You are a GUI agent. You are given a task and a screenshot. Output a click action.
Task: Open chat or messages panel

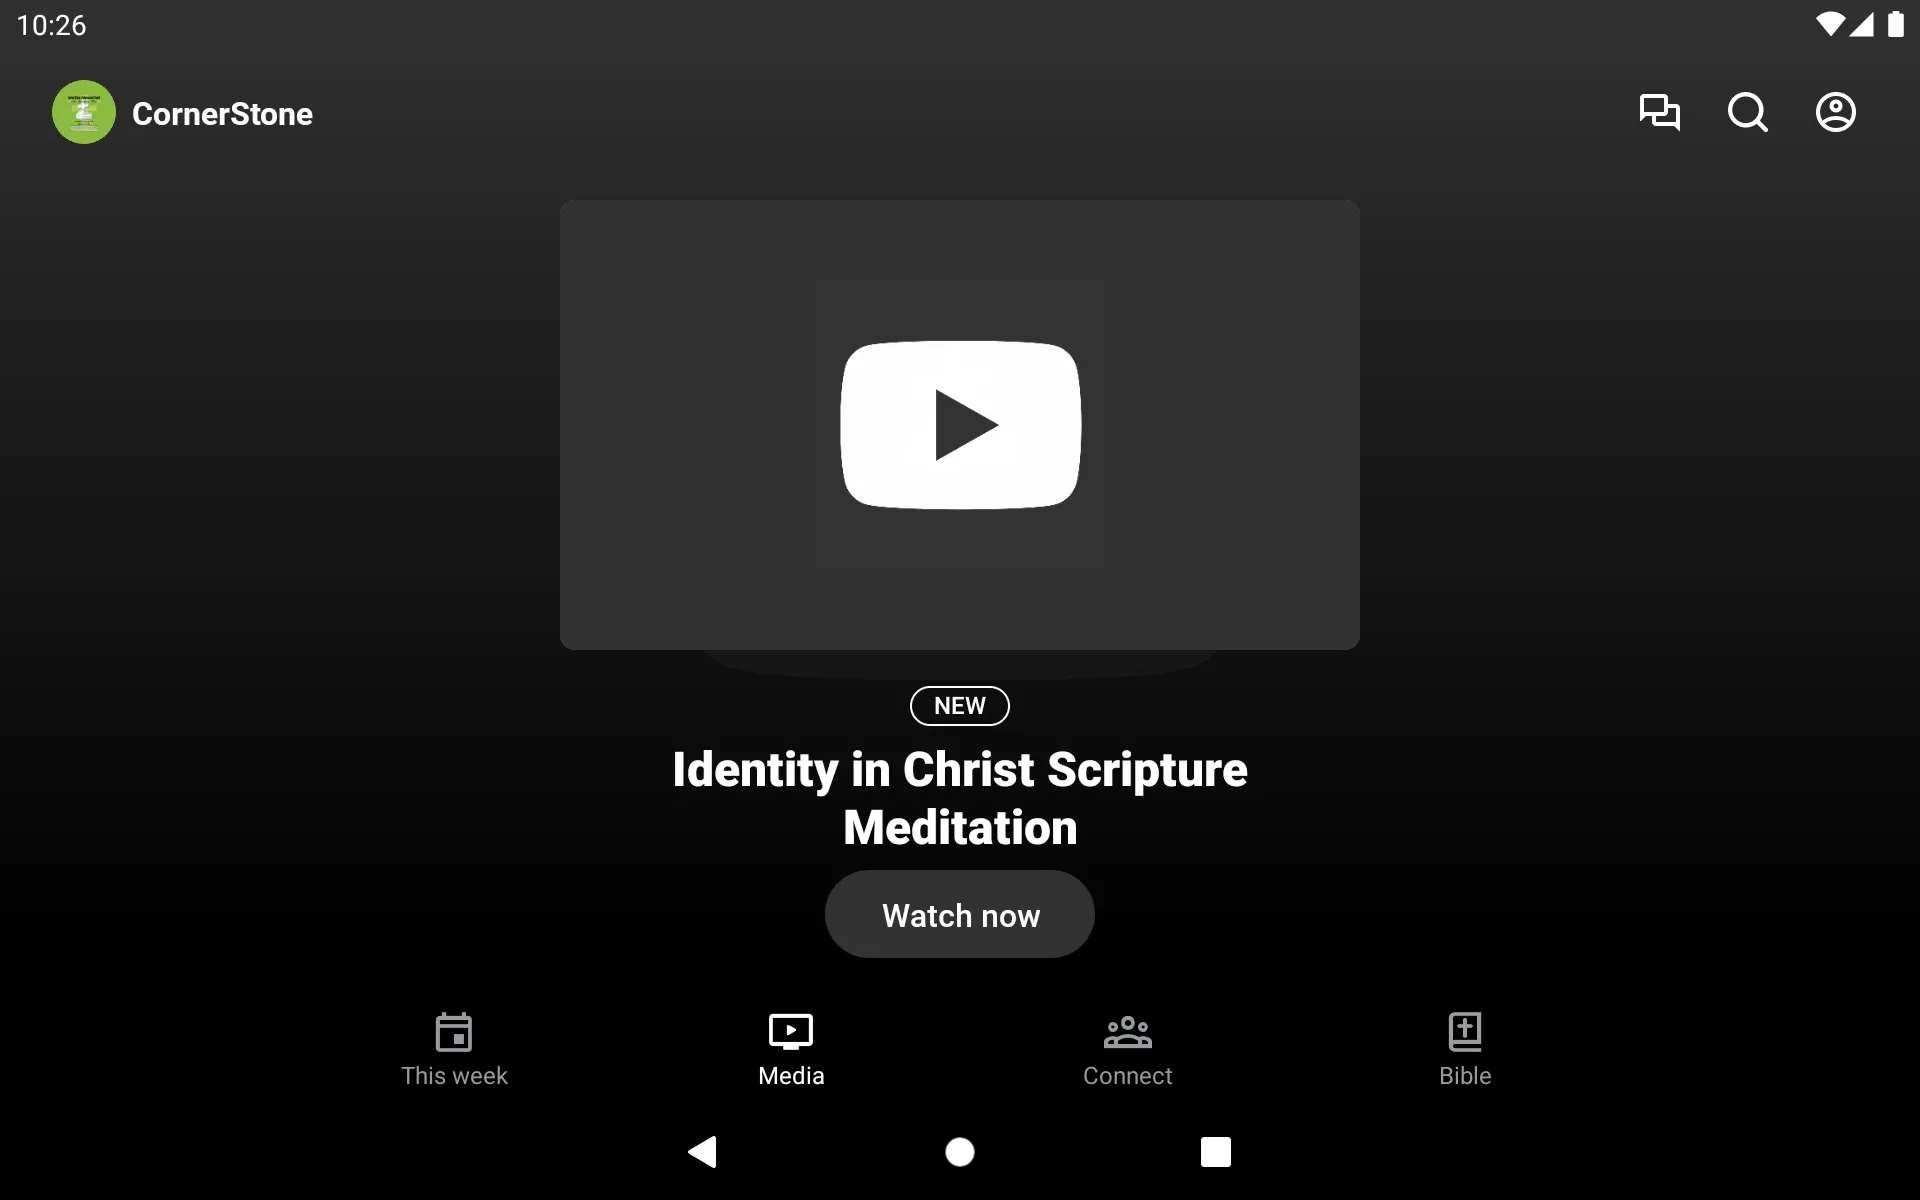point(1659,112)
